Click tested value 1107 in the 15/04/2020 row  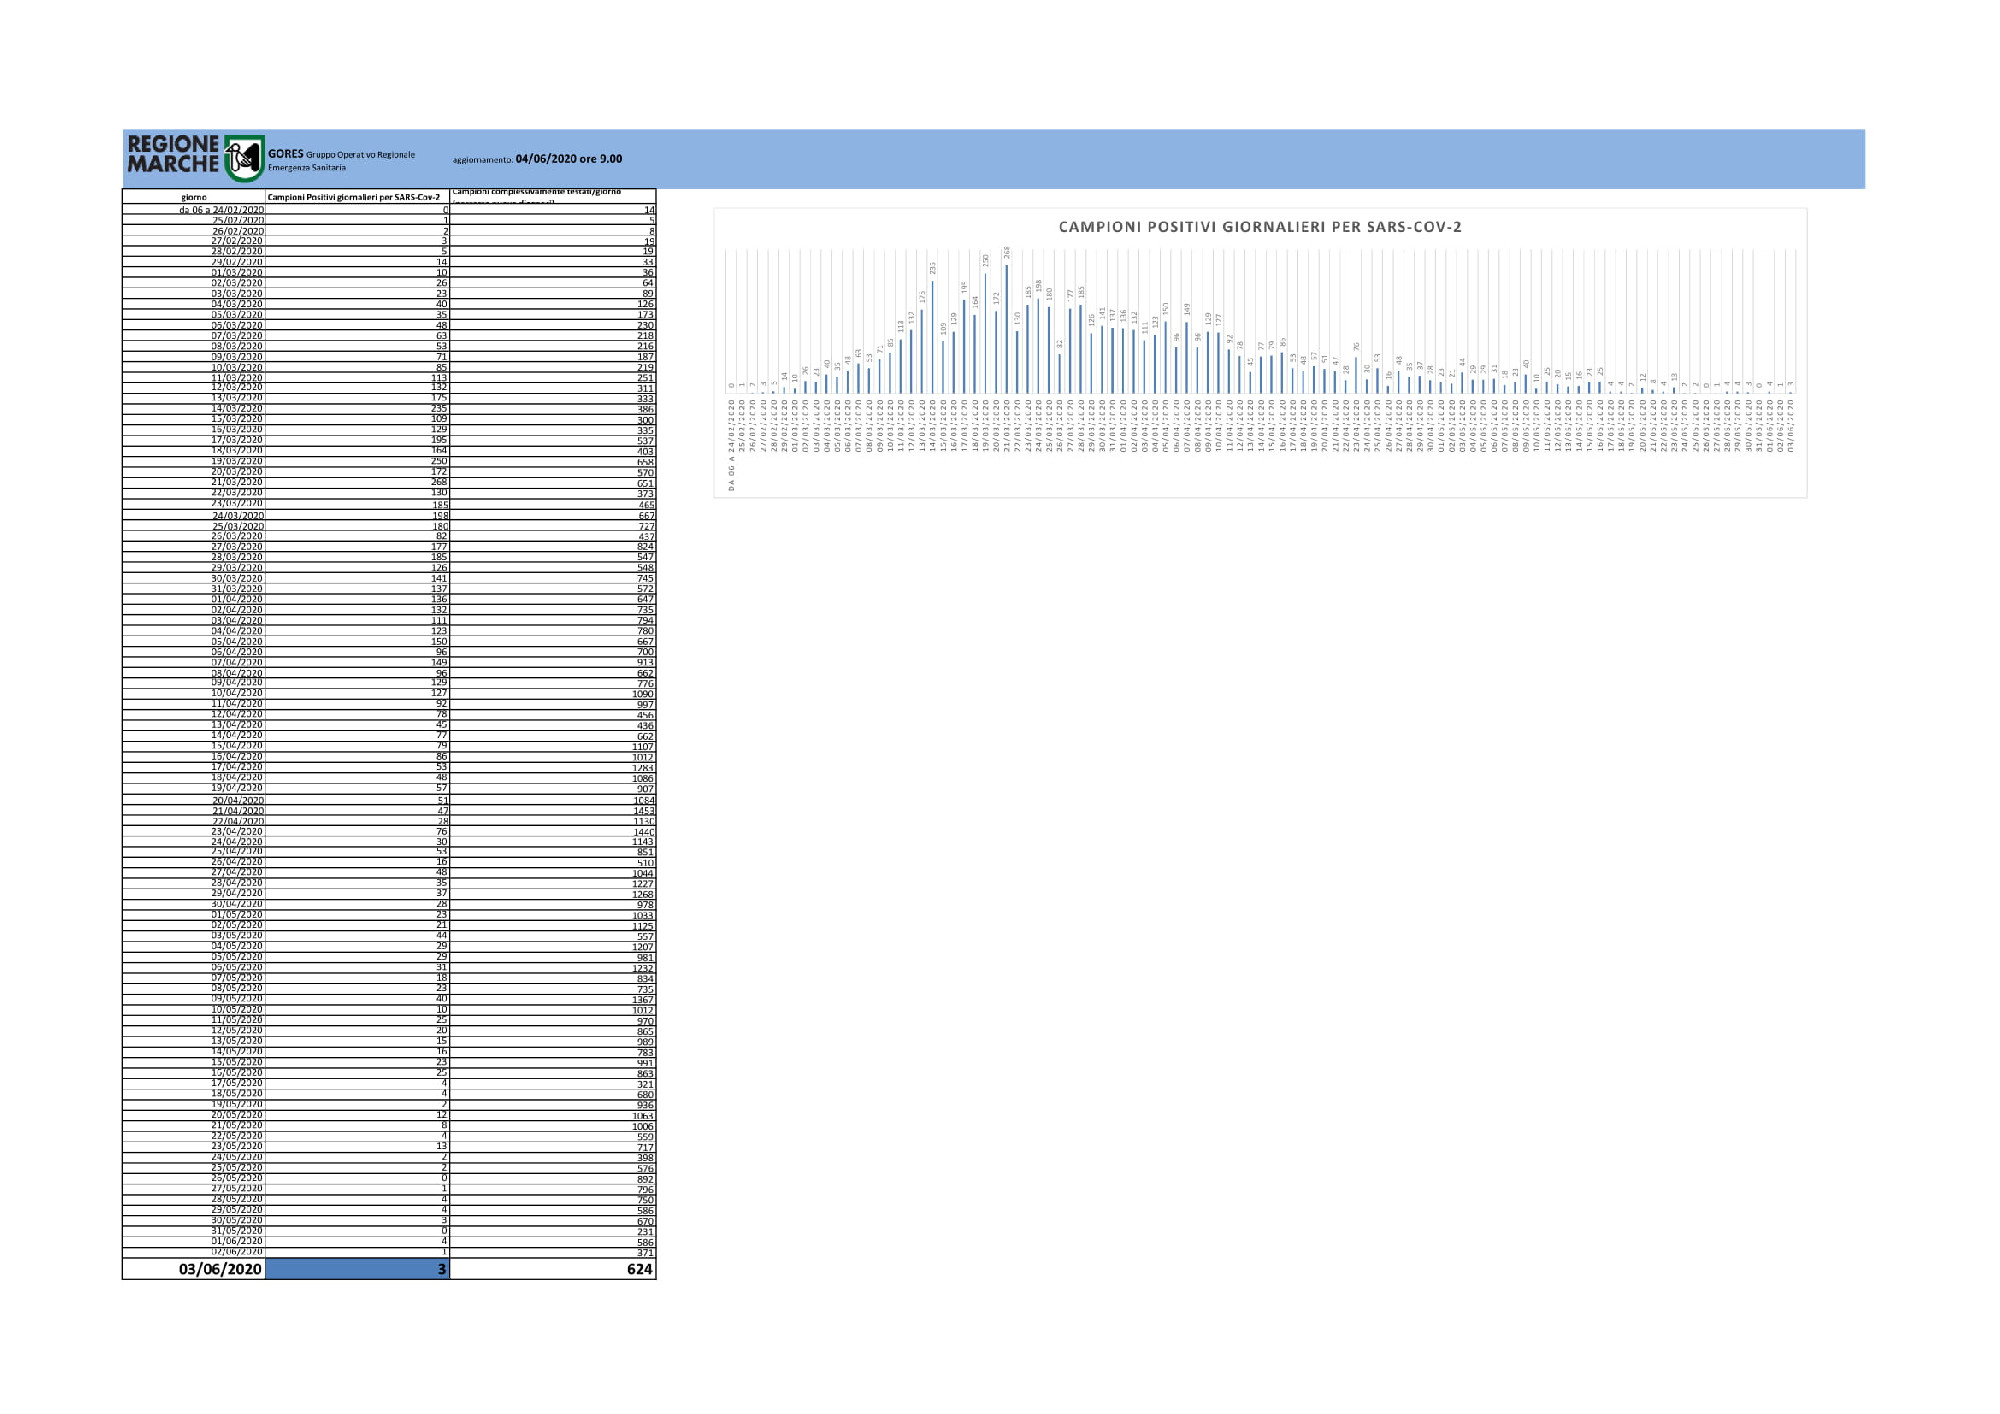pos(642,747)
